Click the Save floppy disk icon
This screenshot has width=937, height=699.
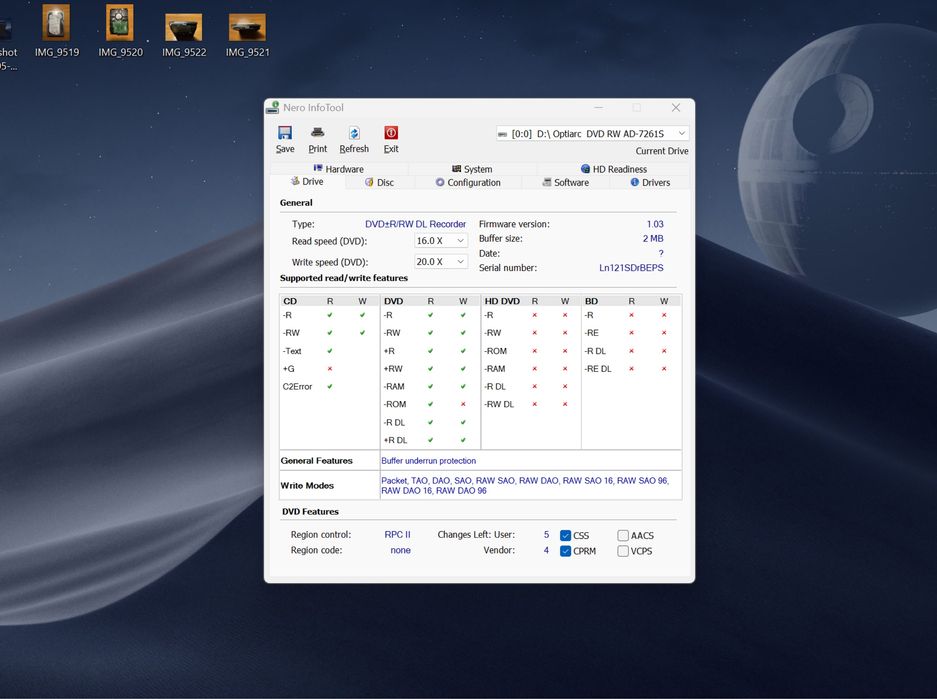285,133
